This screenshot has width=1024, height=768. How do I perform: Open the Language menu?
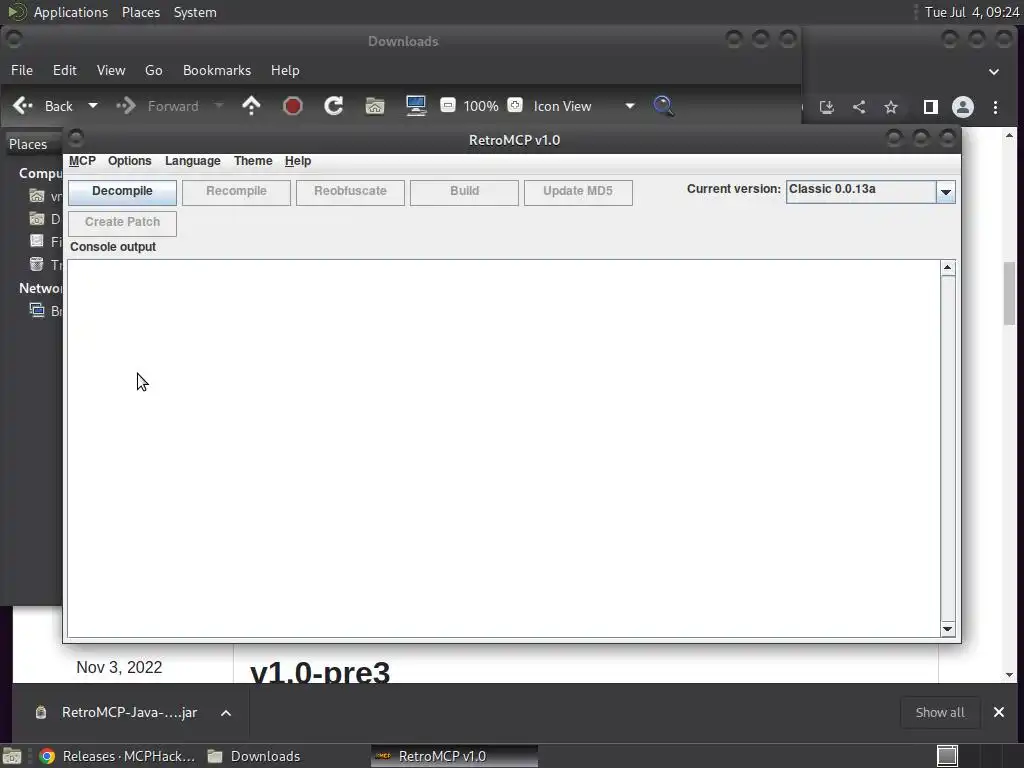[x=193, y=161]
